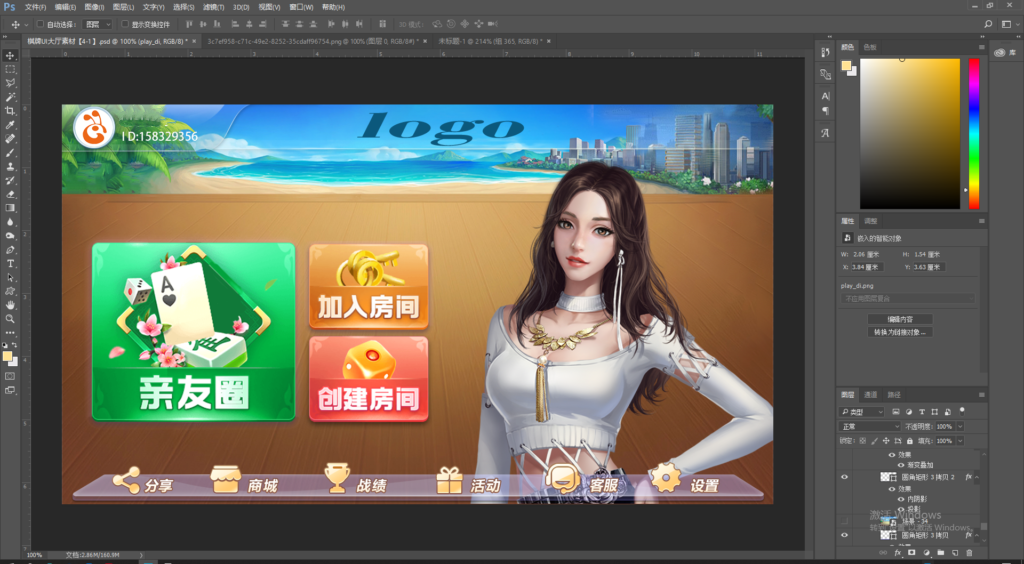
Task: Select the Horizontal Type tool
Action: pyautogui.click(x=10, y=263)
